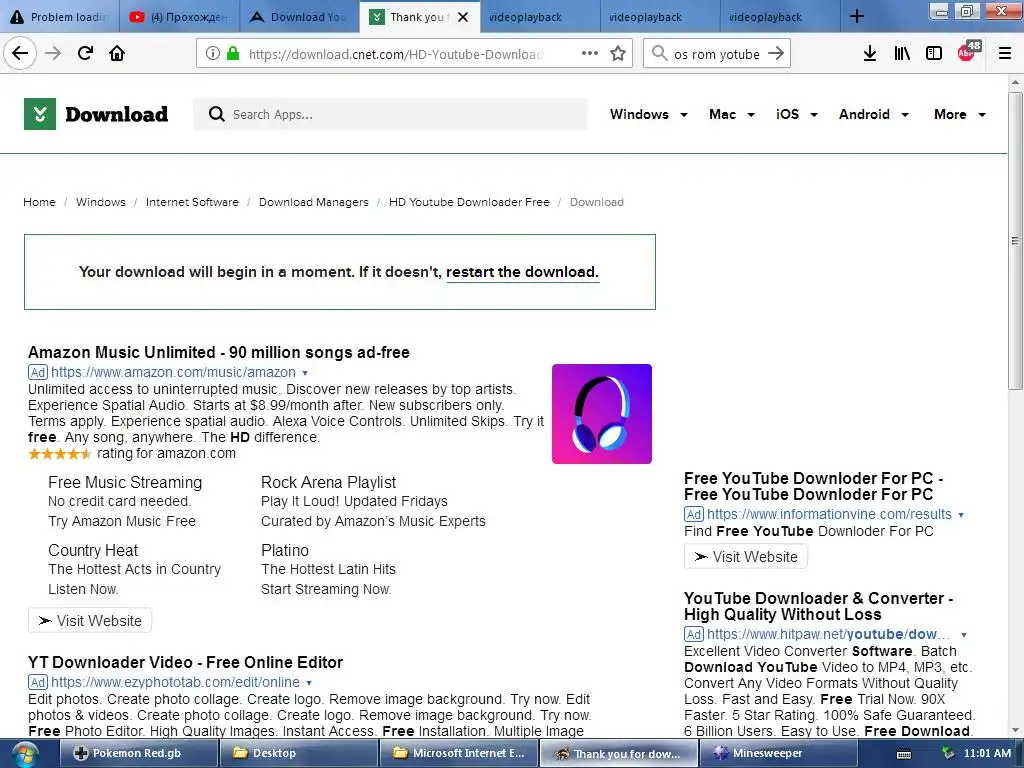Open a new browser tab
The width and height of the screenshot is (1024, 768).
tap(857, 16)
